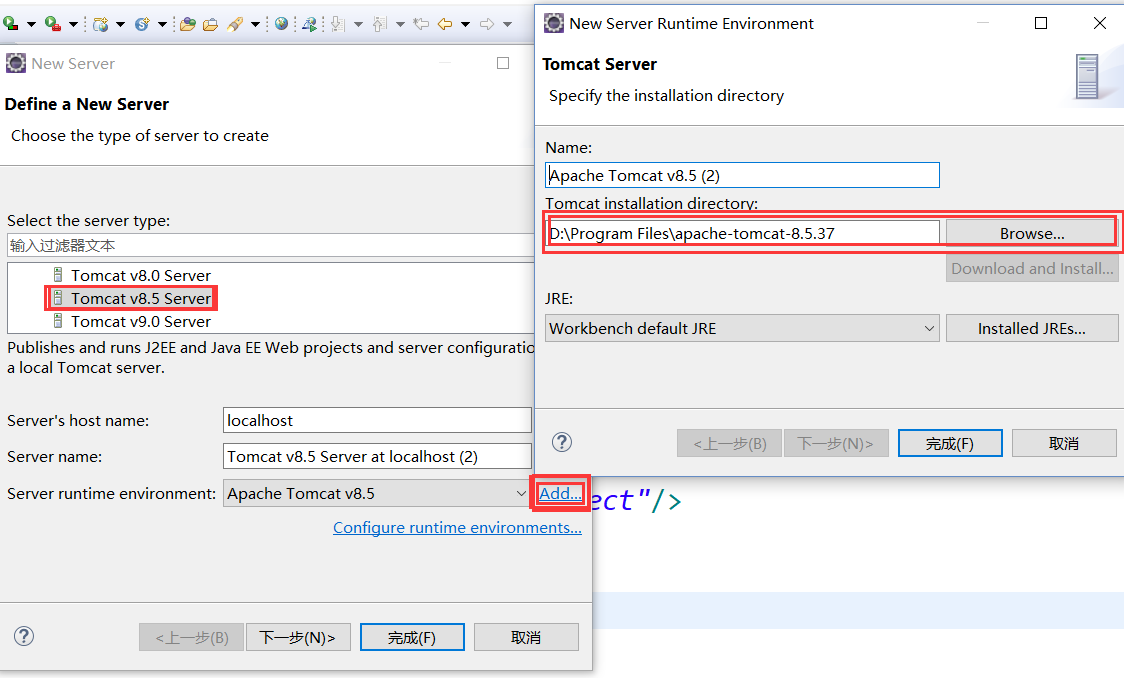Click the highlighted Add link
1124x678 pixels.
click(x=558, y=493)
